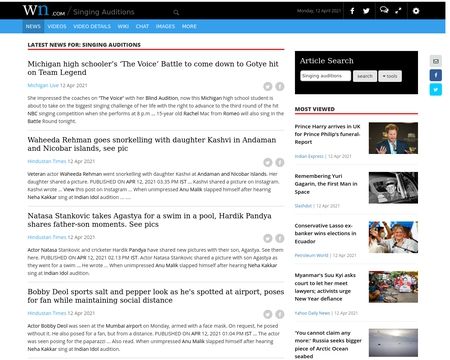Image resolution: width=450 pixels, height=360 pixels.
Task: Share Michigan high schooler article on Twitter
Action: [268, 86]
